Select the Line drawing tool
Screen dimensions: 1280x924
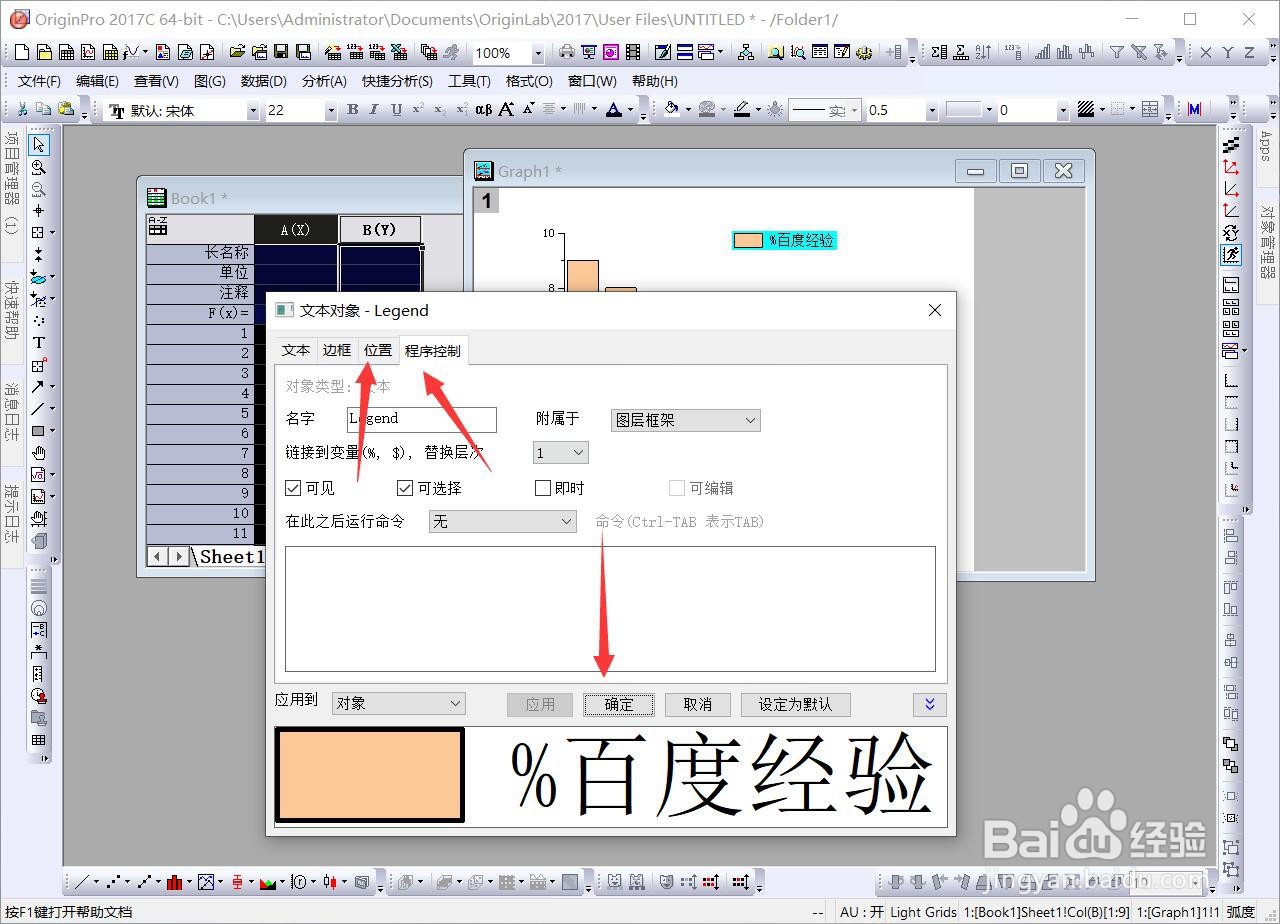point(38,409)
